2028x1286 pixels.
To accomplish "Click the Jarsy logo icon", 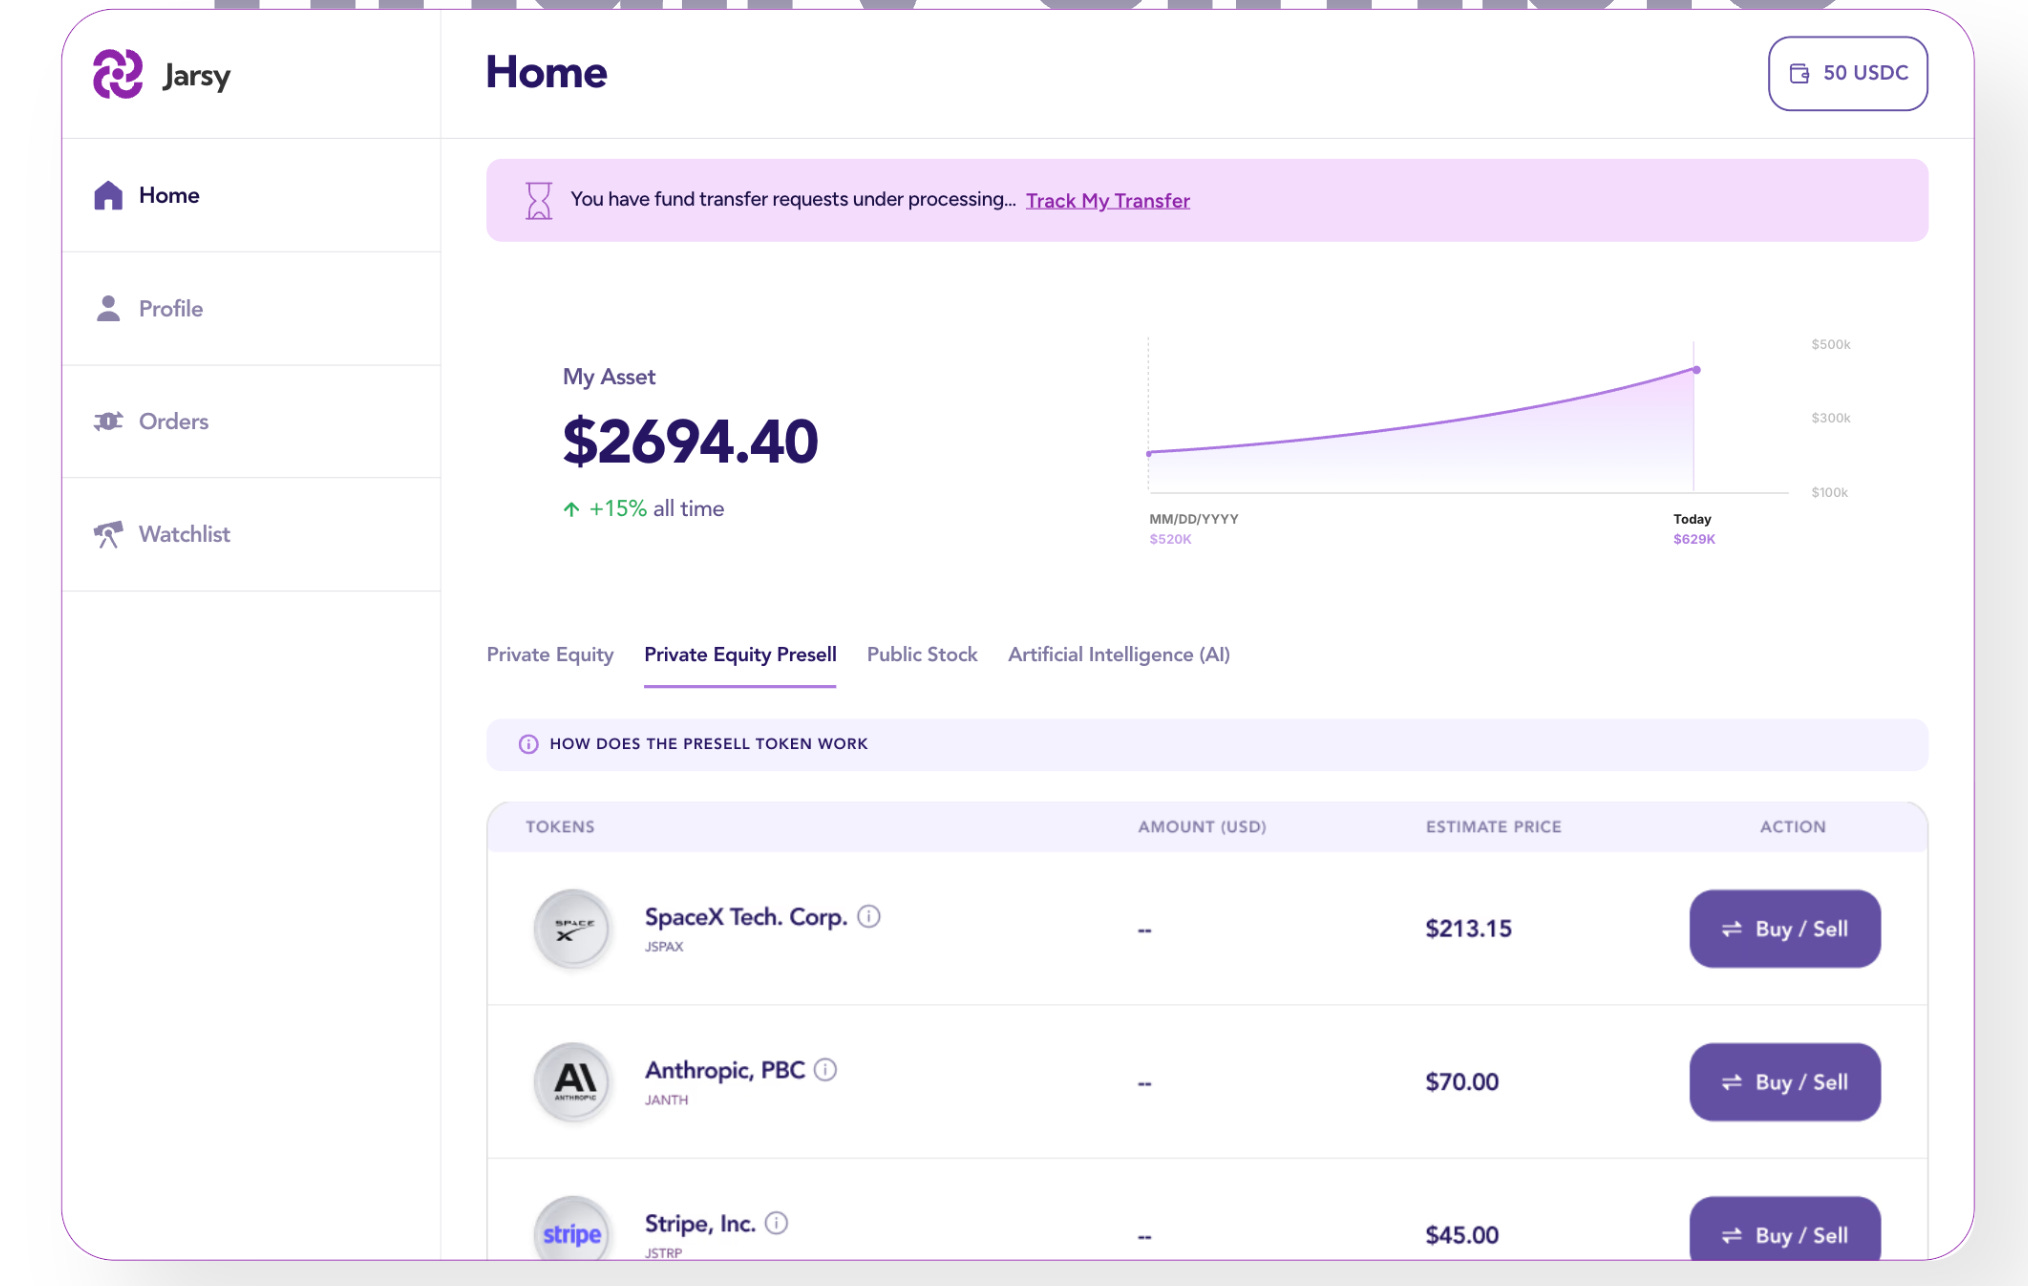I will [x=118, y=74].
